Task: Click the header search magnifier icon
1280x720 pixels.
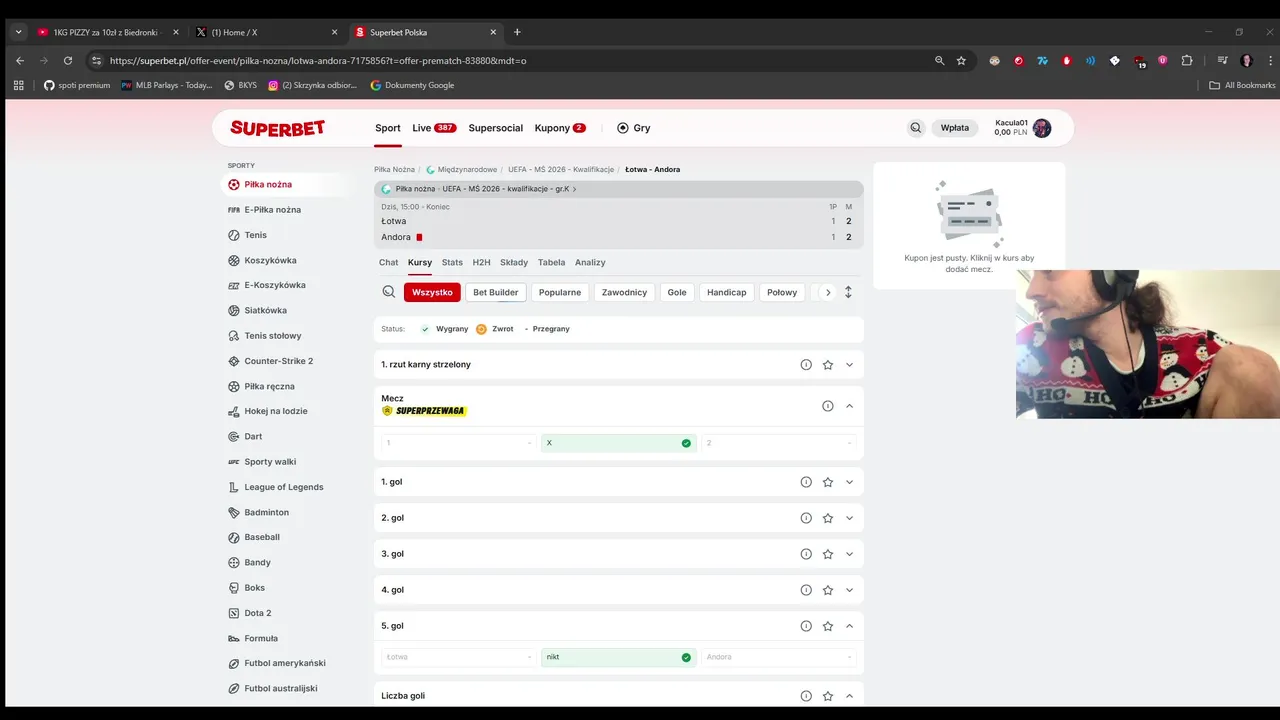Action: click(x=915, y=128)
